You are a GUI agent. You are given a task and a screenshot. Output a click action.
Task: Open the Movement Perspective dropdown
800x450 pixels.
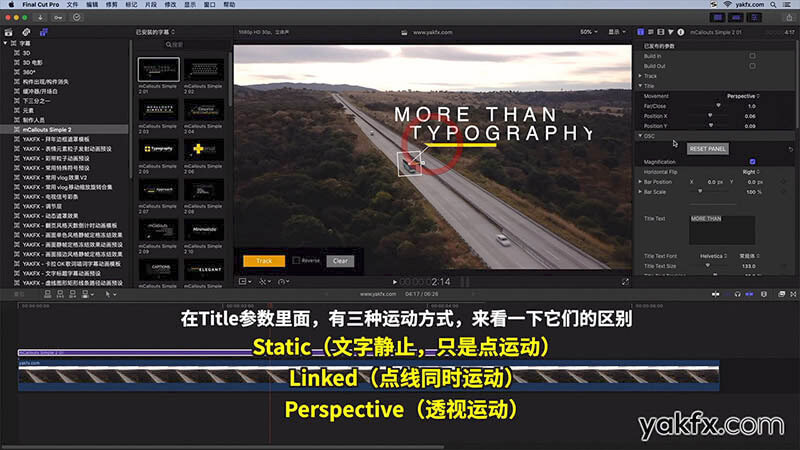point(743,96)
